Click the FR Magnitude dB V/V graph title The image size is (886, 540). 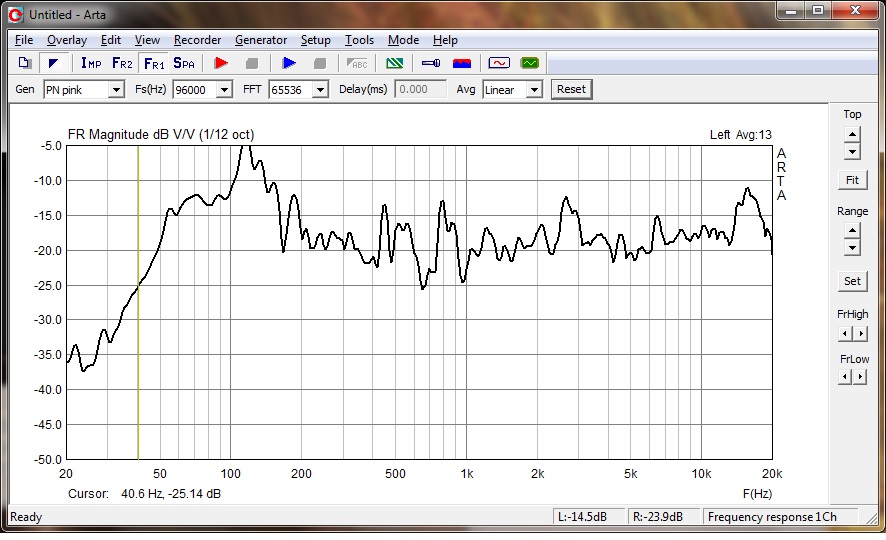point(161,134)
